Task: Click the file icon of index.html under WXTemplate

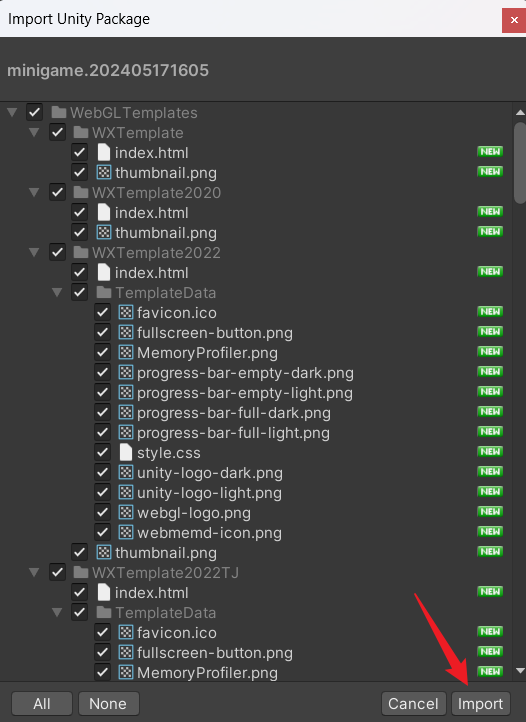Action: pos(104,152)
